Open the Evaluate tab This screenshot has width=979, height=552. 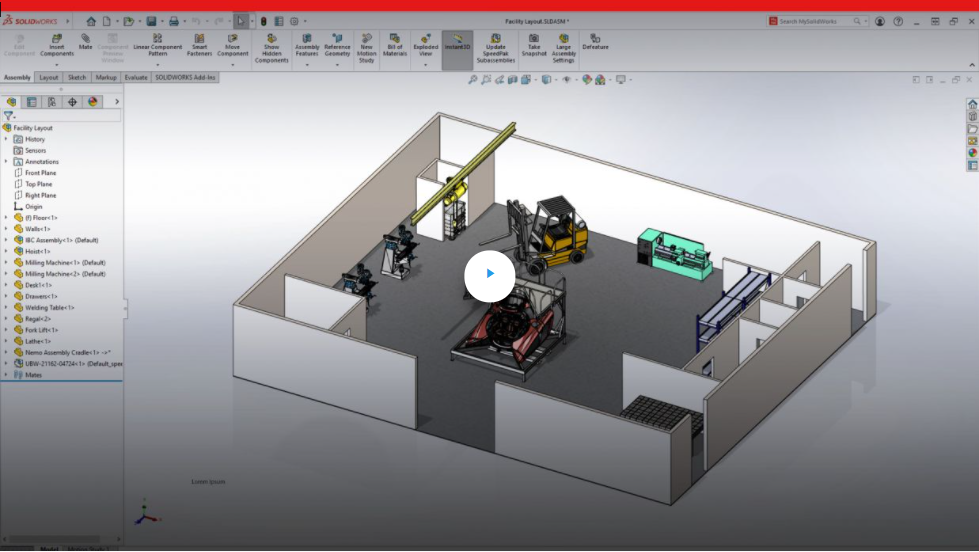(136, 77)
